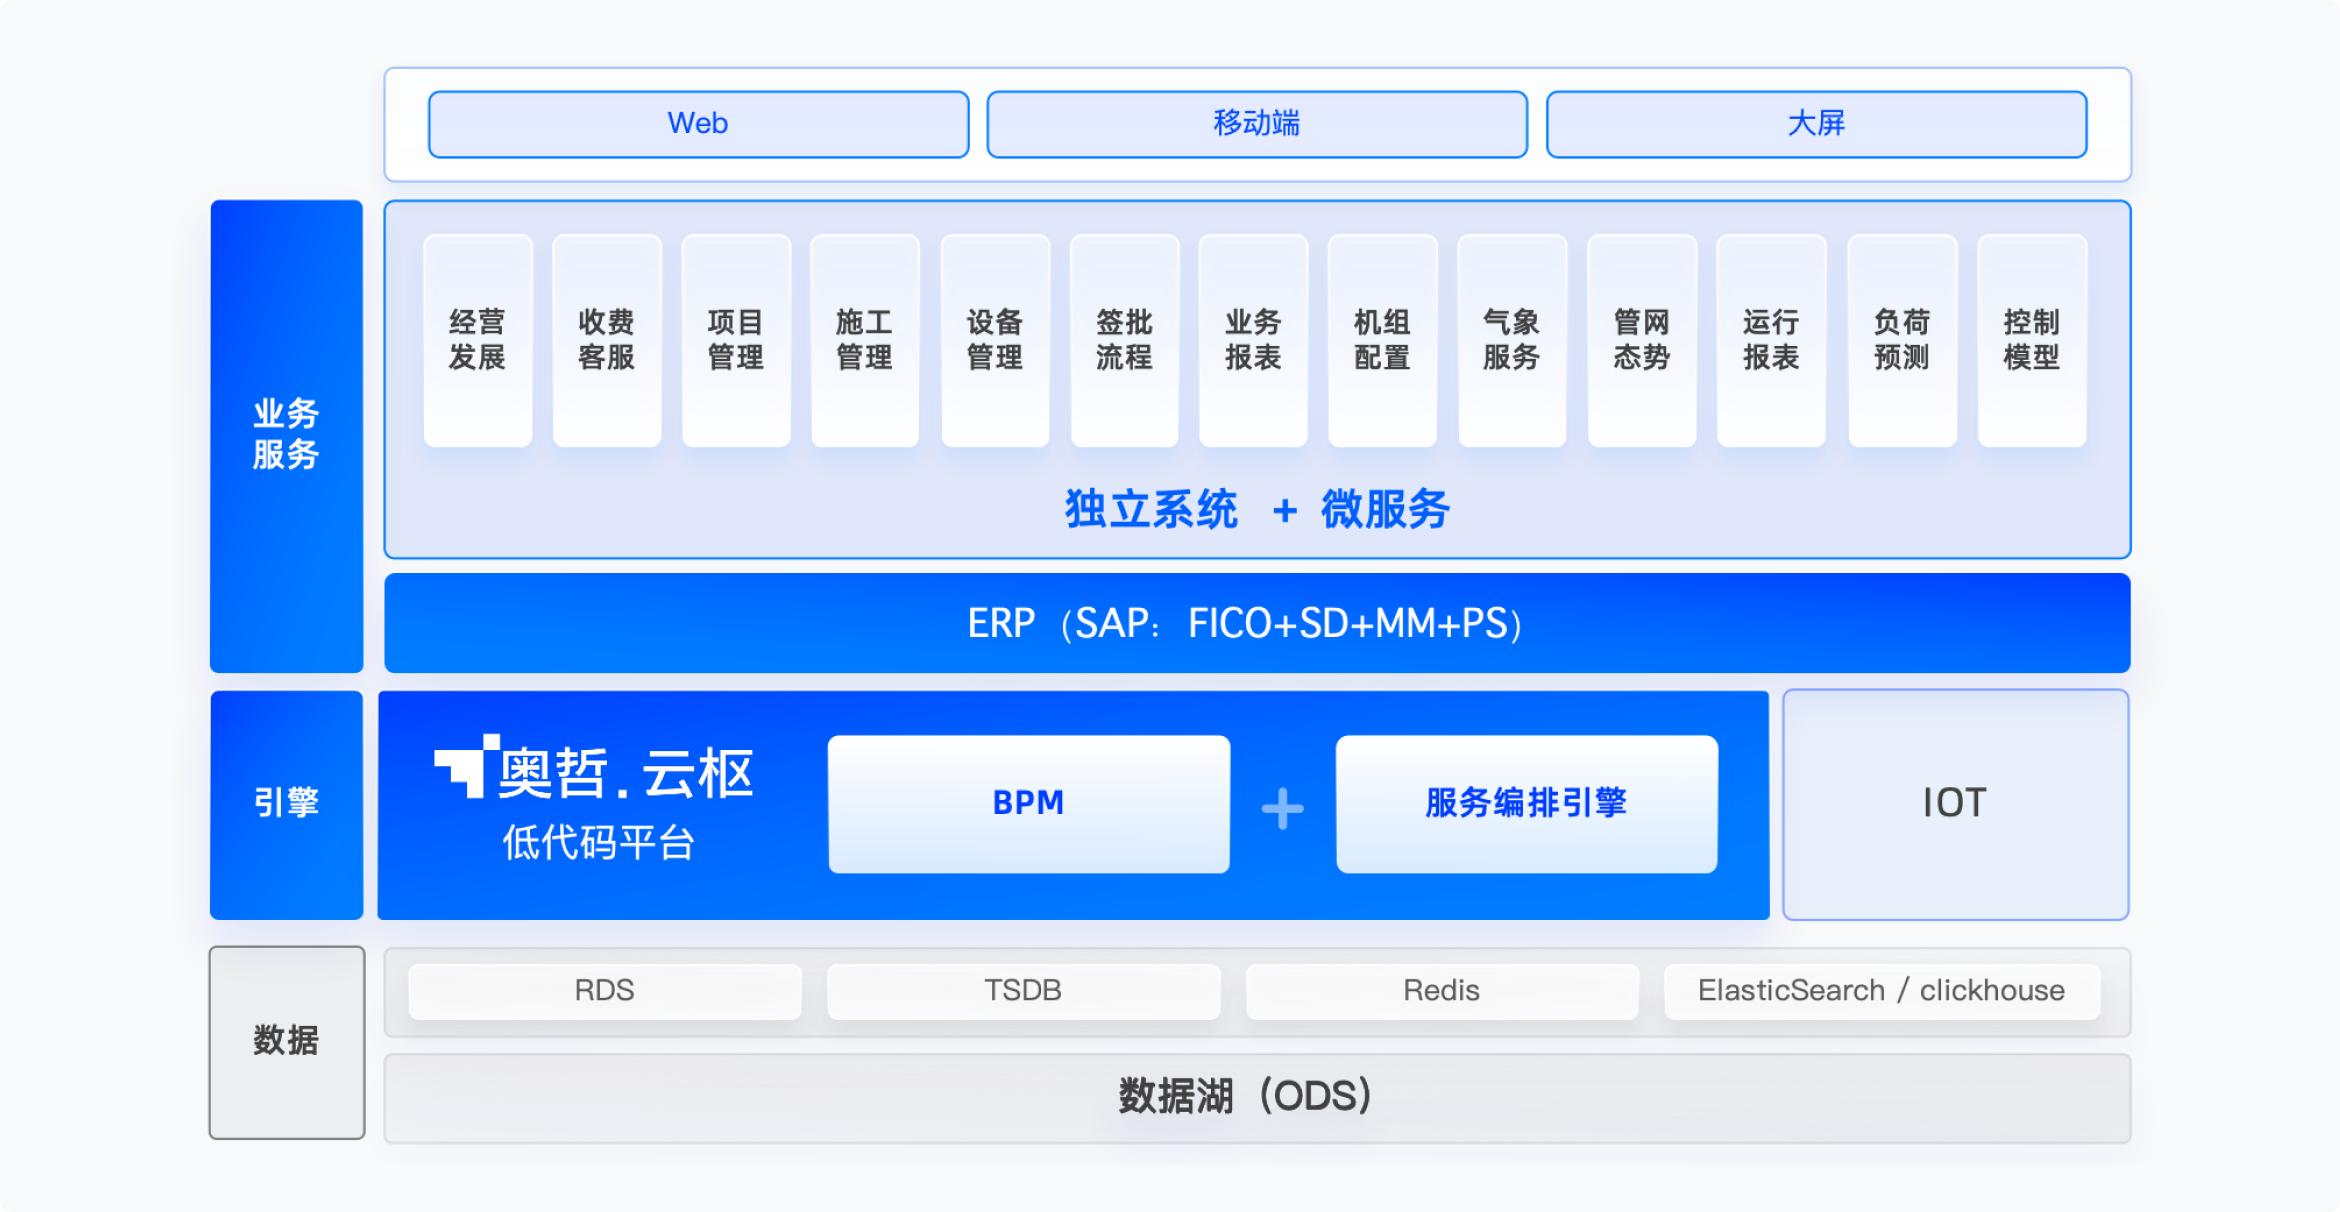Select the TSDB data box

(x=1023, y=991)
